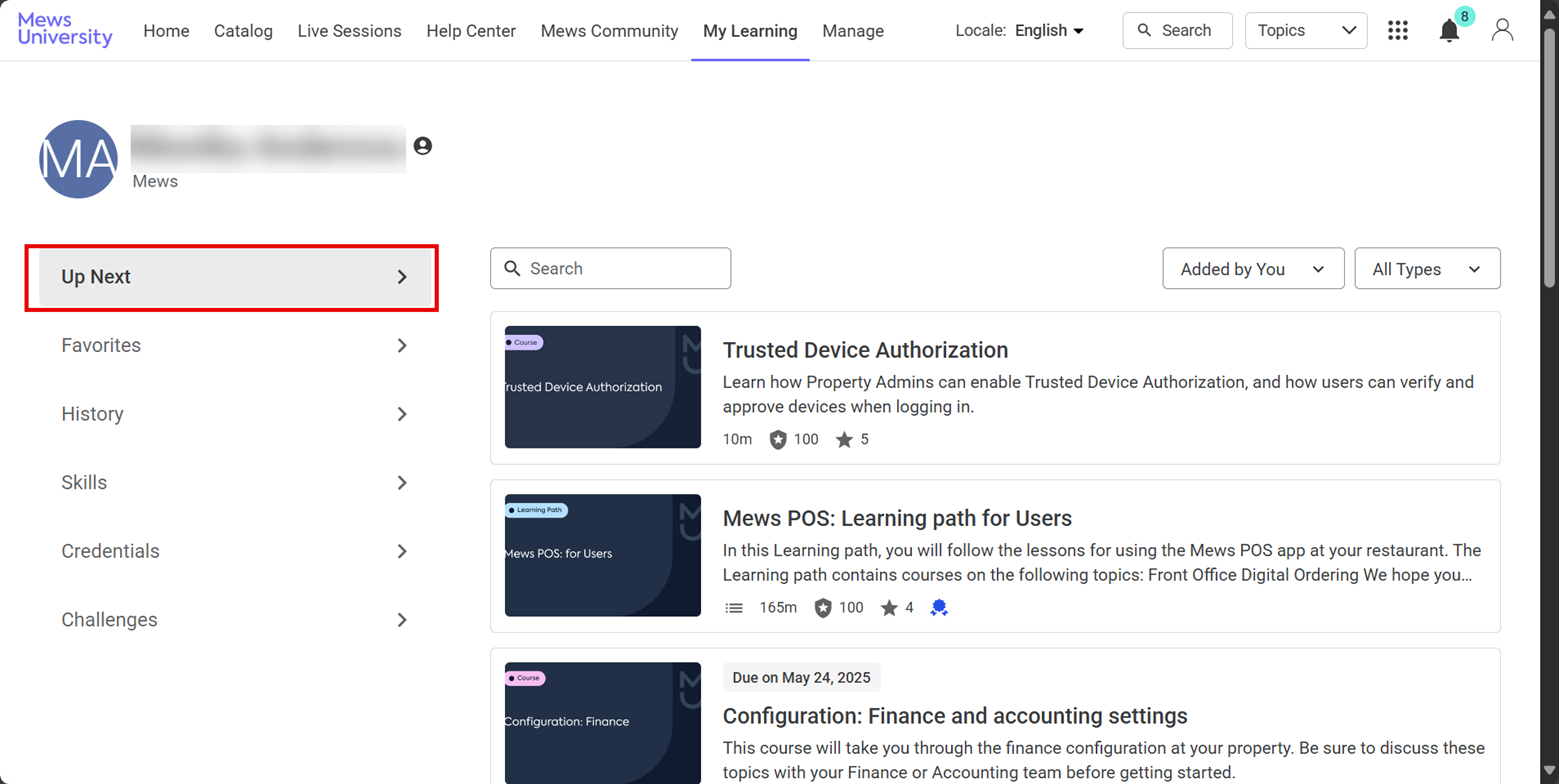Image resolution: width=1559 pixels, height=784 pixels.
Task: Open Mews Community in the navigation
Action: tap(609, 31)
